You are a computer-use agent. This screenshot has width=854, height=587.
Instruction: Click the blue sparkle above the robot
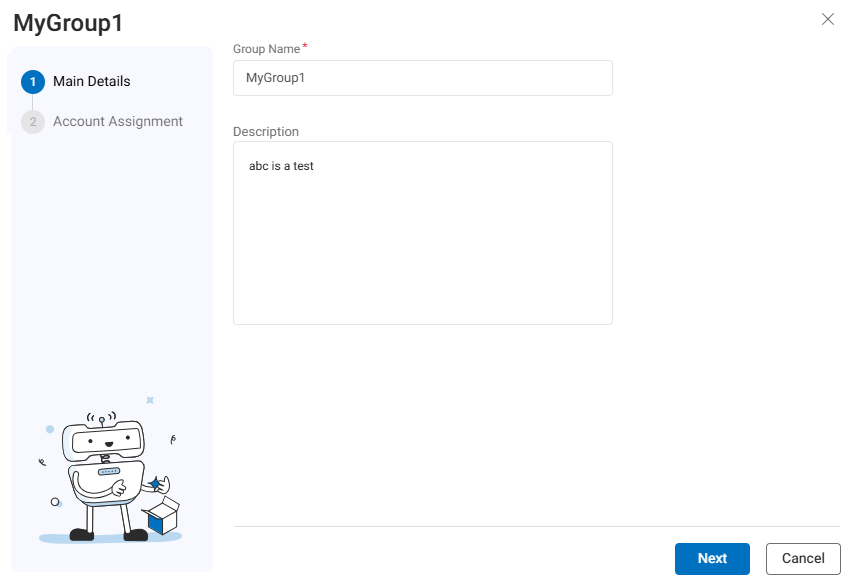pos(150,400)
